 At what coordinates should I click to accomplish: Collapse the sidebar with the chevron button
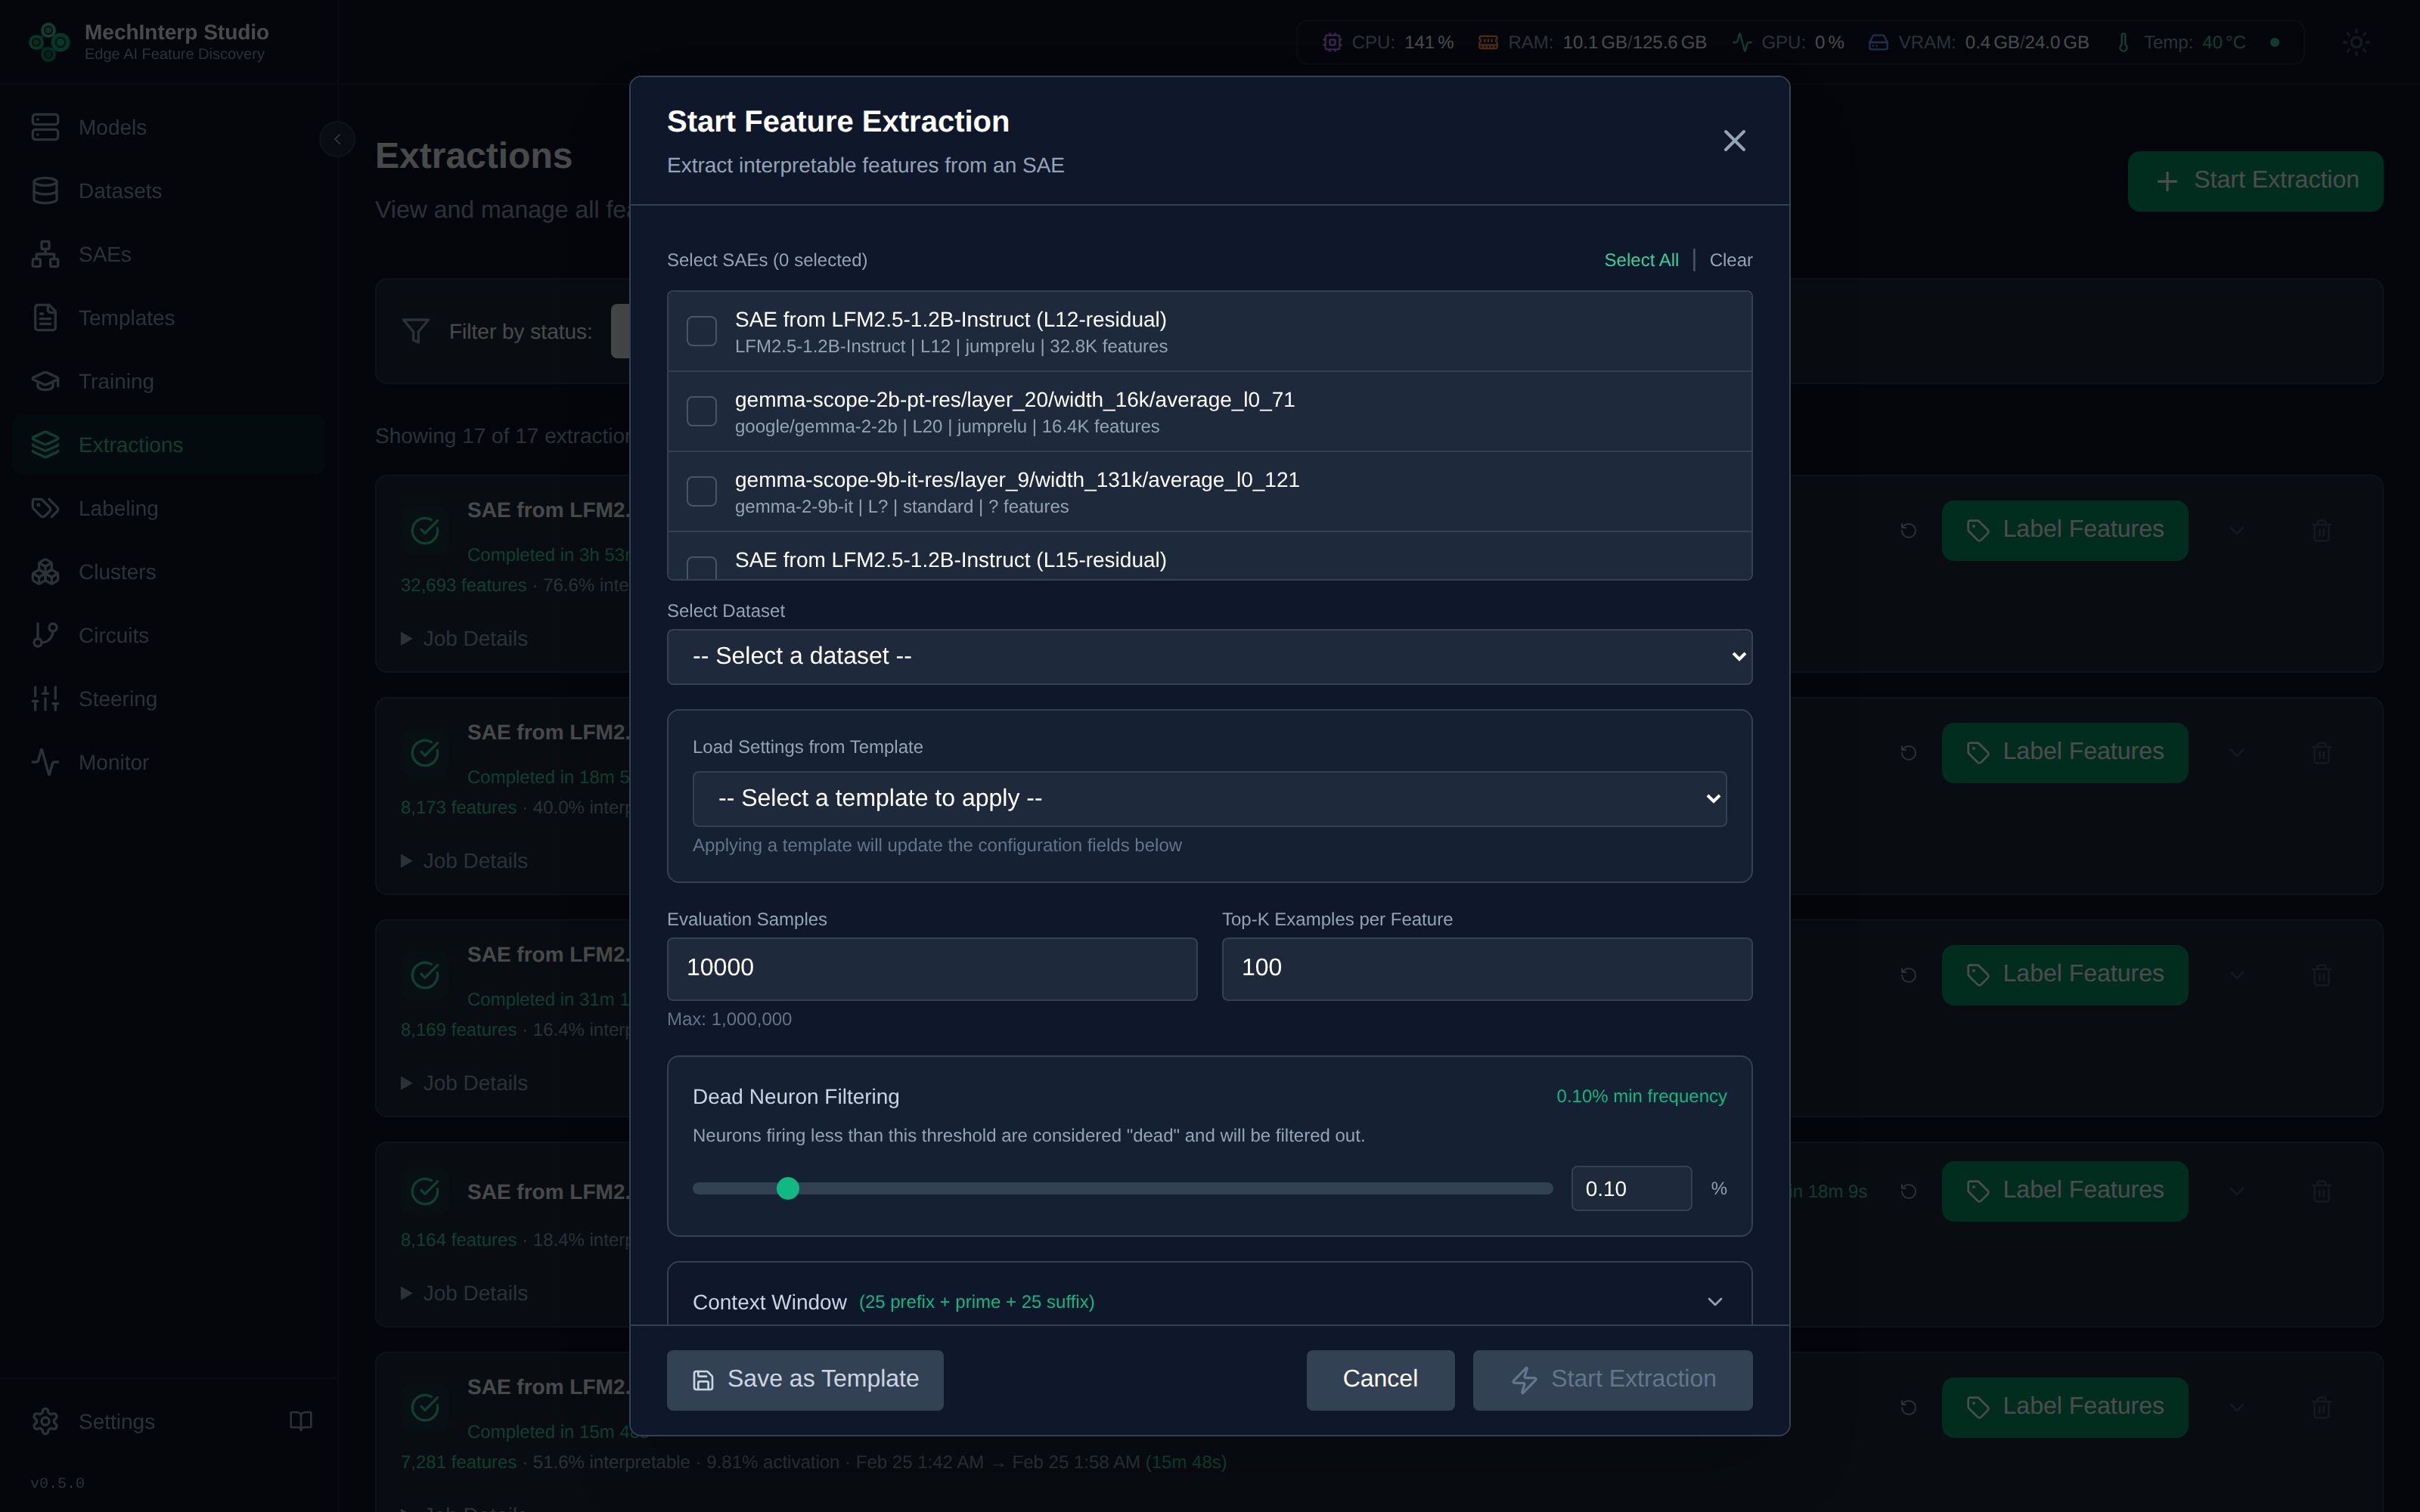(x=337, y=139)
